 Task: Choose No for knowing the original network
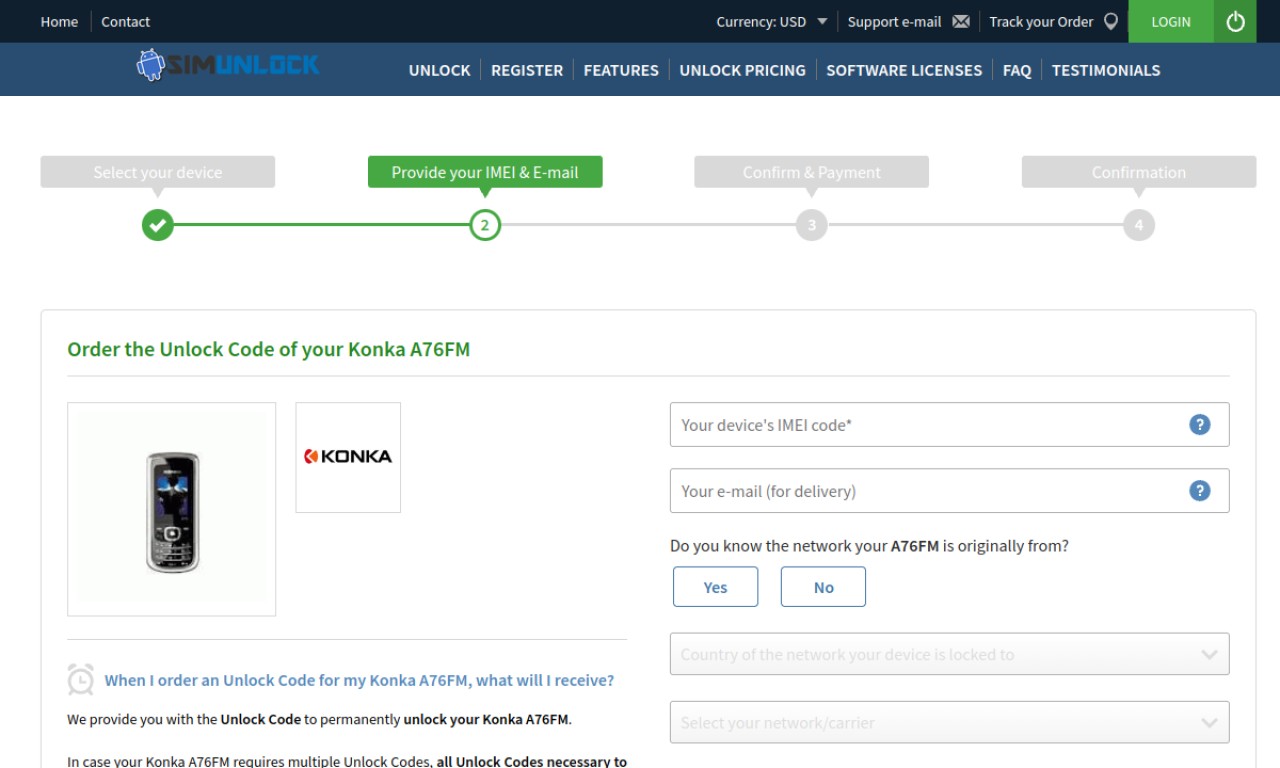pyautogui.click(x=823, y=587)
